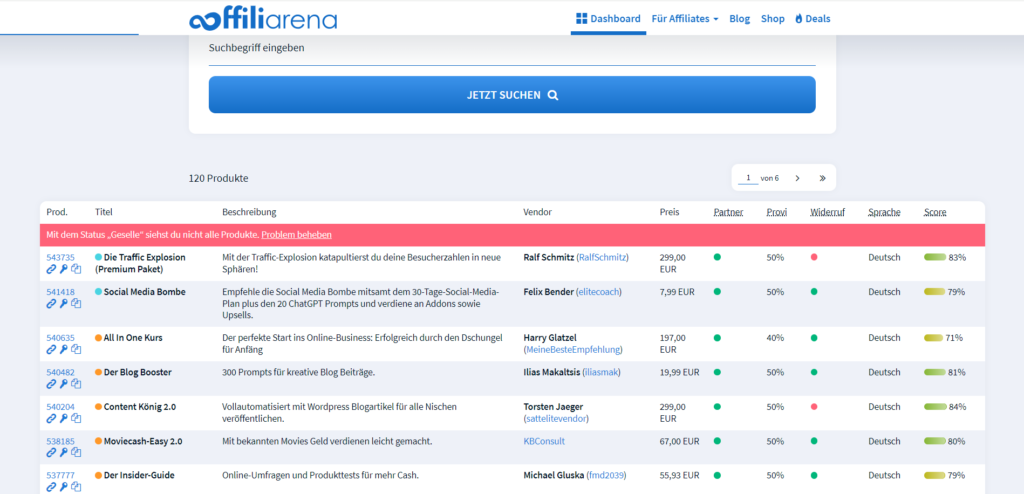1024x494 pixels.
Task: Click the copy icon under product 540635
Action: pos(76,350)
